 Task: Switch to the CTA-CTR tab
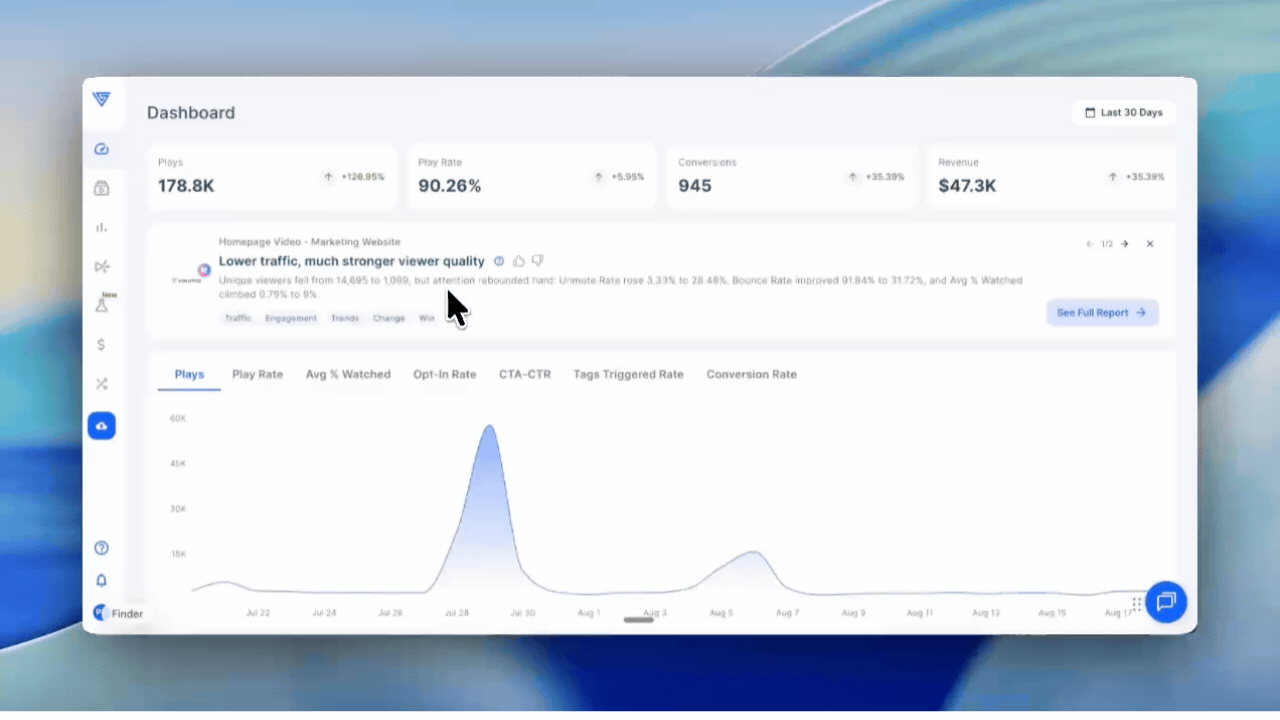click(x=525, y=374)
